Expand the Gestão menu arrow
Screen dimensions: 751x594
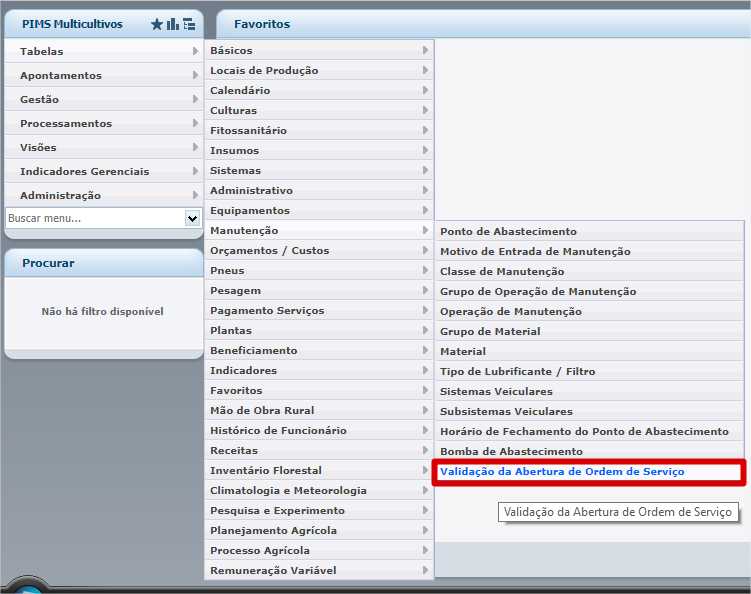[195, 99]
